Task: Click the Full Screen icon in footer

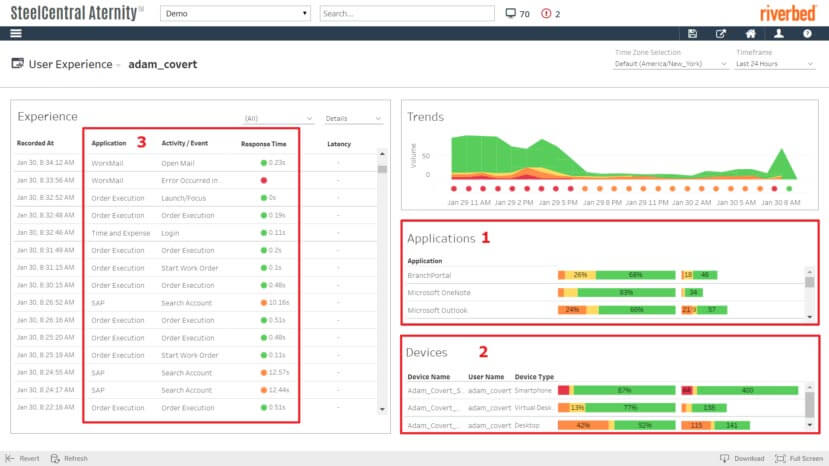Action: tap(780, 458)
